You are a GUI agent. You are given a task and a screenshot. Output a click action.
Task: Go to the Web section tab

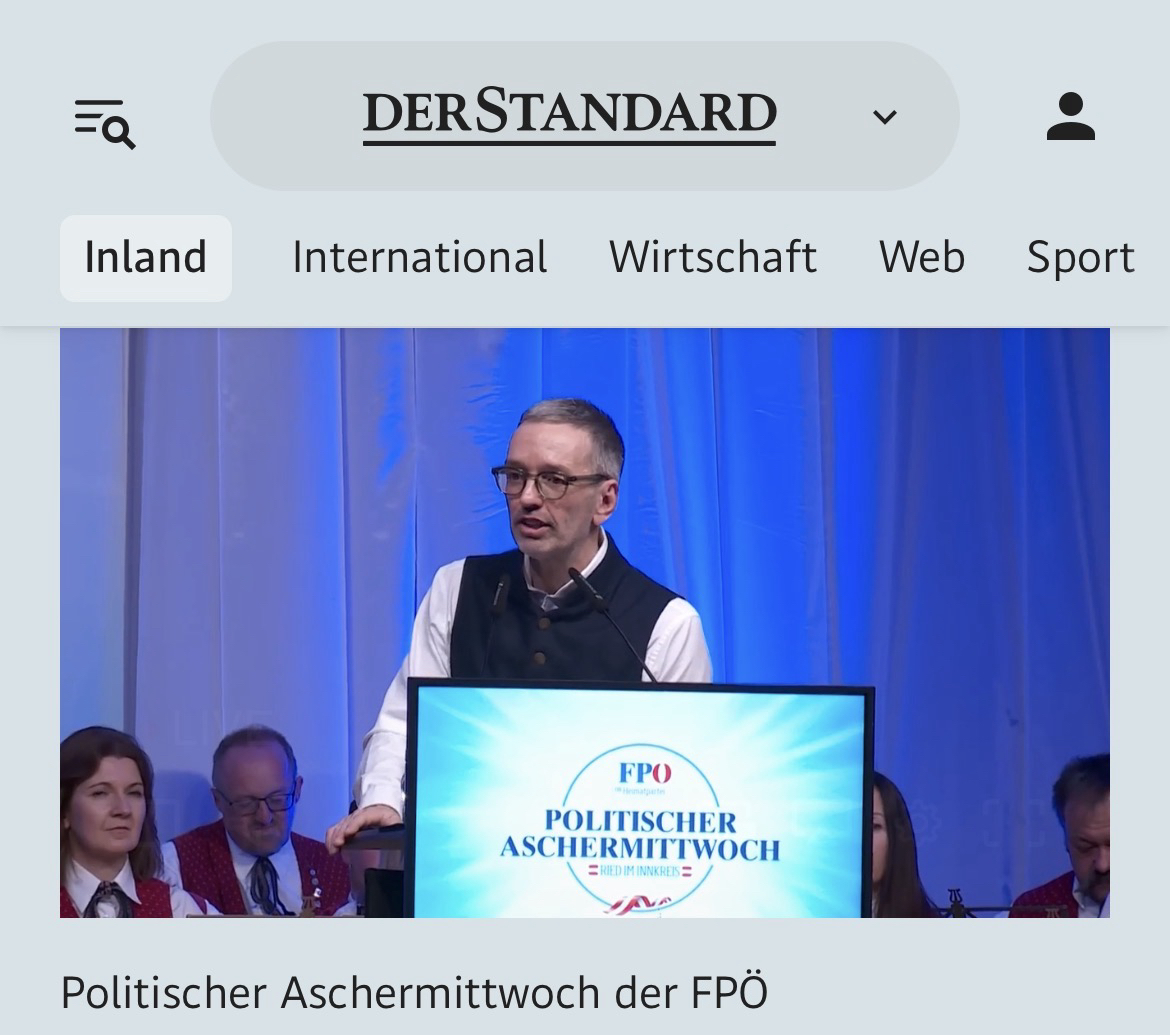922,258
